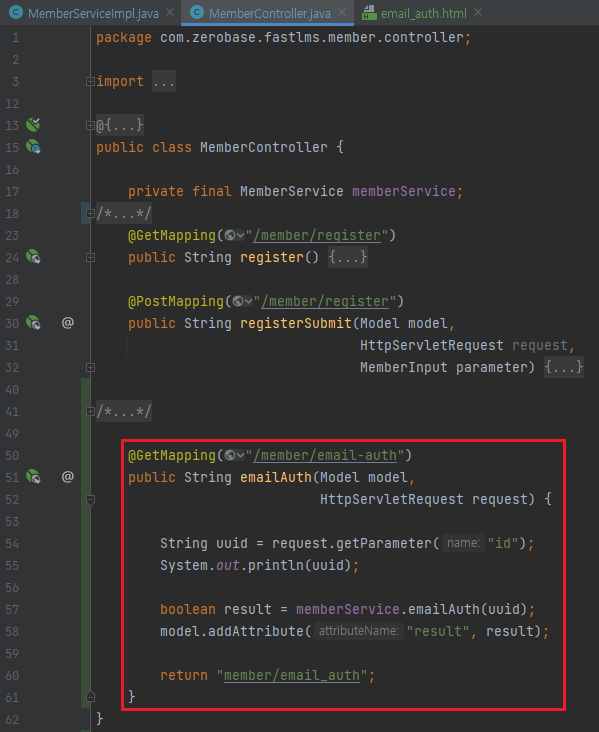Viewport: 599px width, 732px height.
Task: Click the email_auth.html file icon in tab
Action: point(369,13)
